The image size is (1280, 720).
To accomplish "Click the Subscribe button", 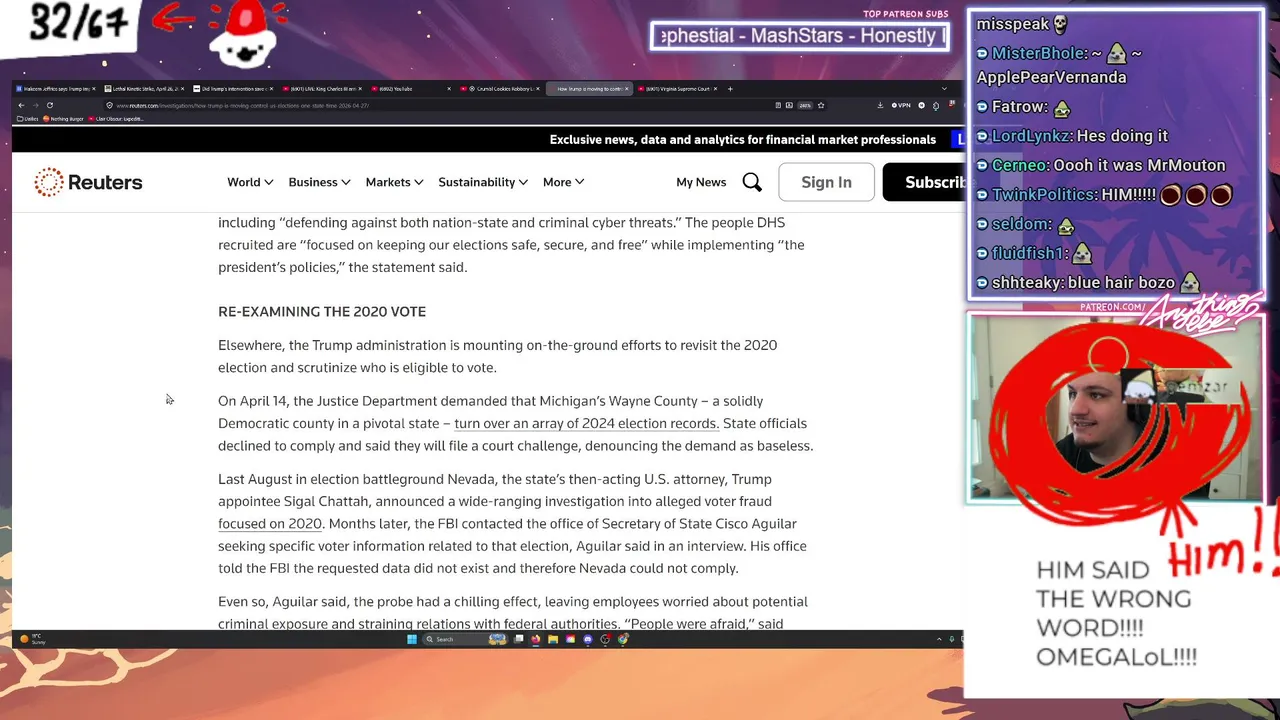I will pos(923,182).
